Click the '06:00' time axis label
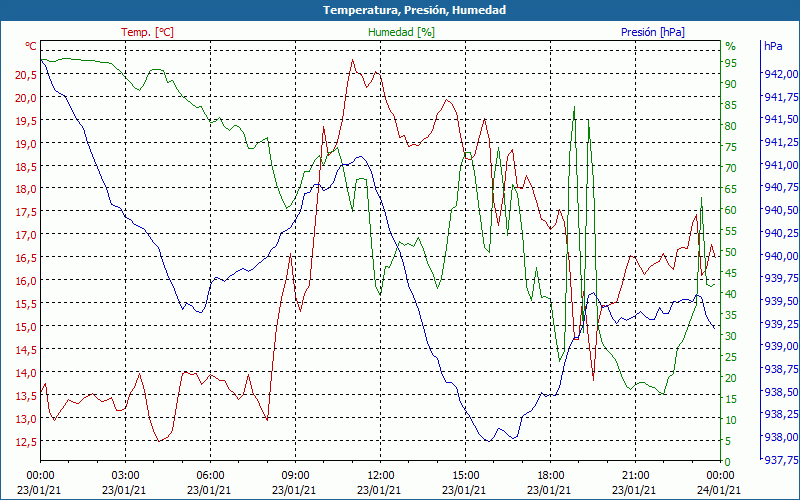 [210, 476]
